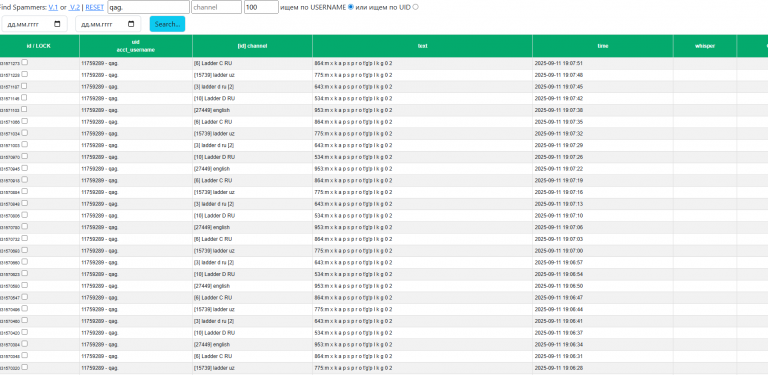The image size is (768, 375).
Task: Click message text in the 19:06:41 row
Action: coord(353,321)
